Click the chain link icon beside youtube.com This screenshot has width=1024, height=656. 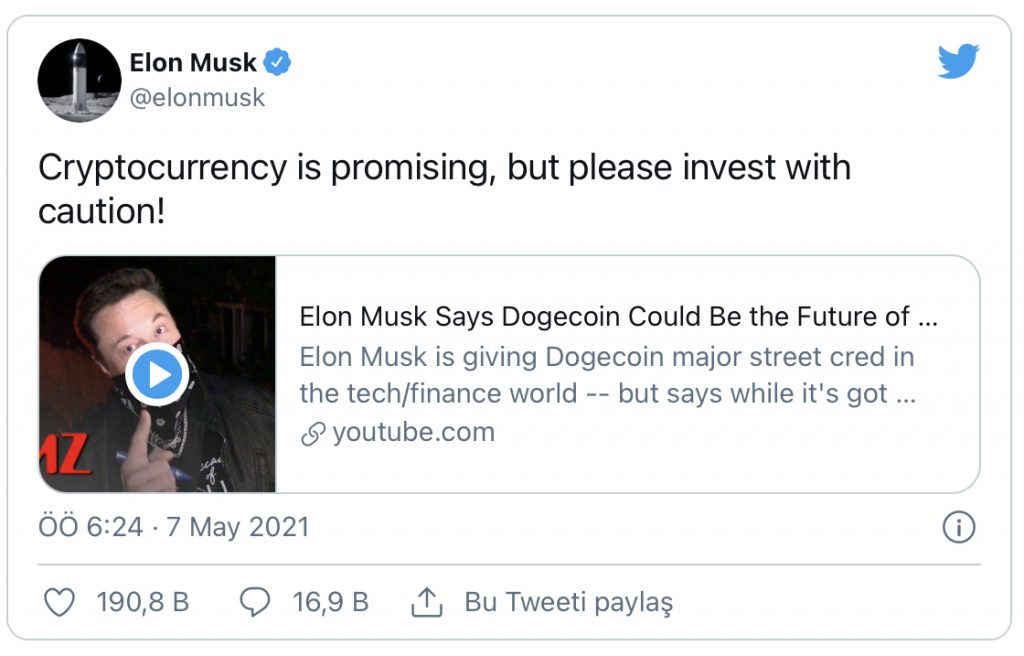[314, 433]
